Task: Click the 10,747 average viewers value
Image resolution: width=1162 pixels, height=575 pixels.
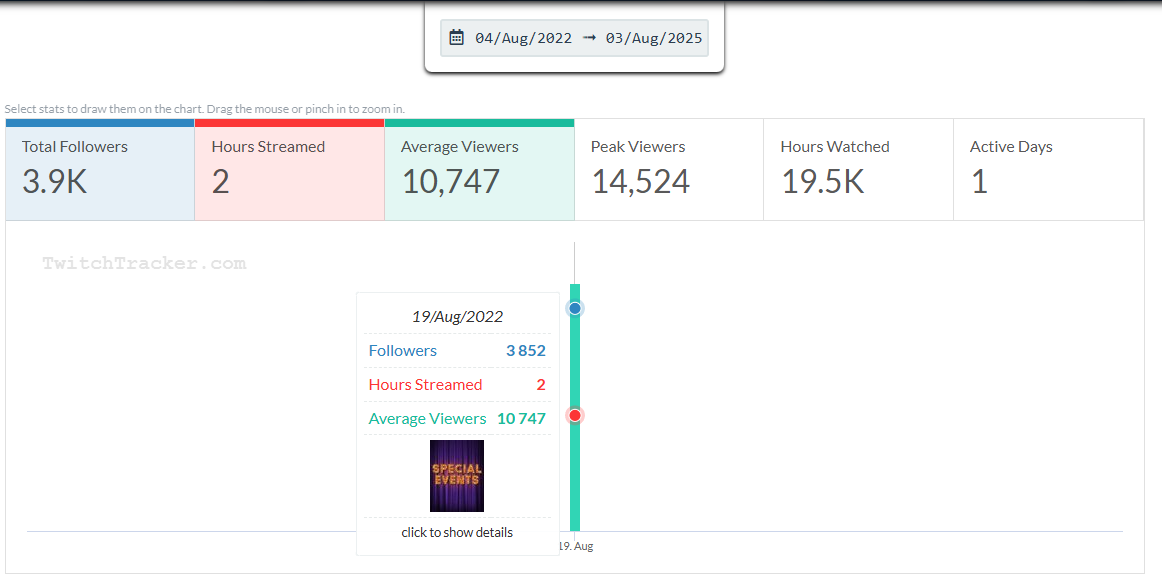Action: pyautogui.click(x=451, y=182)
